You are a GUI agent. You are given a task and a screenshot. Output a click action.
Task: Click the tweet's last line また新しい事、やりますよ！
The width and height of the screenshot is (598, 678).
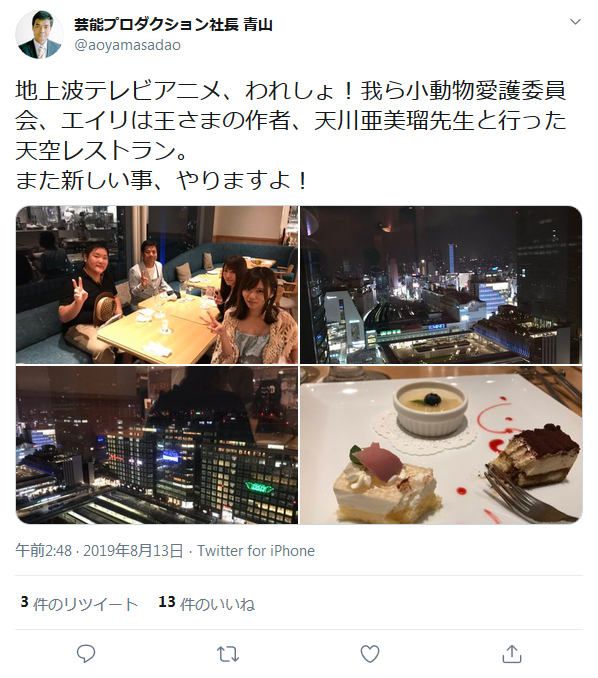(162, 180)
